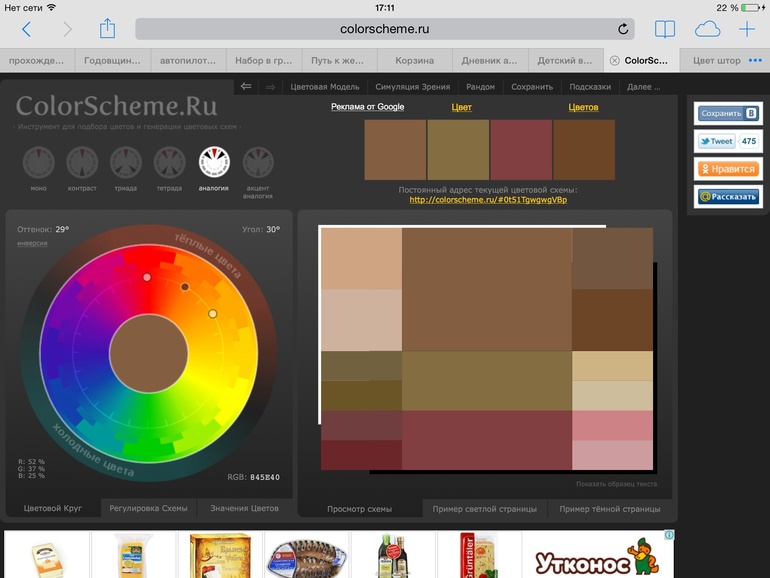Viewport: 770px width, 578px height.
Task: Toggle инверсия under hue value
Action: tap(32, 243)
